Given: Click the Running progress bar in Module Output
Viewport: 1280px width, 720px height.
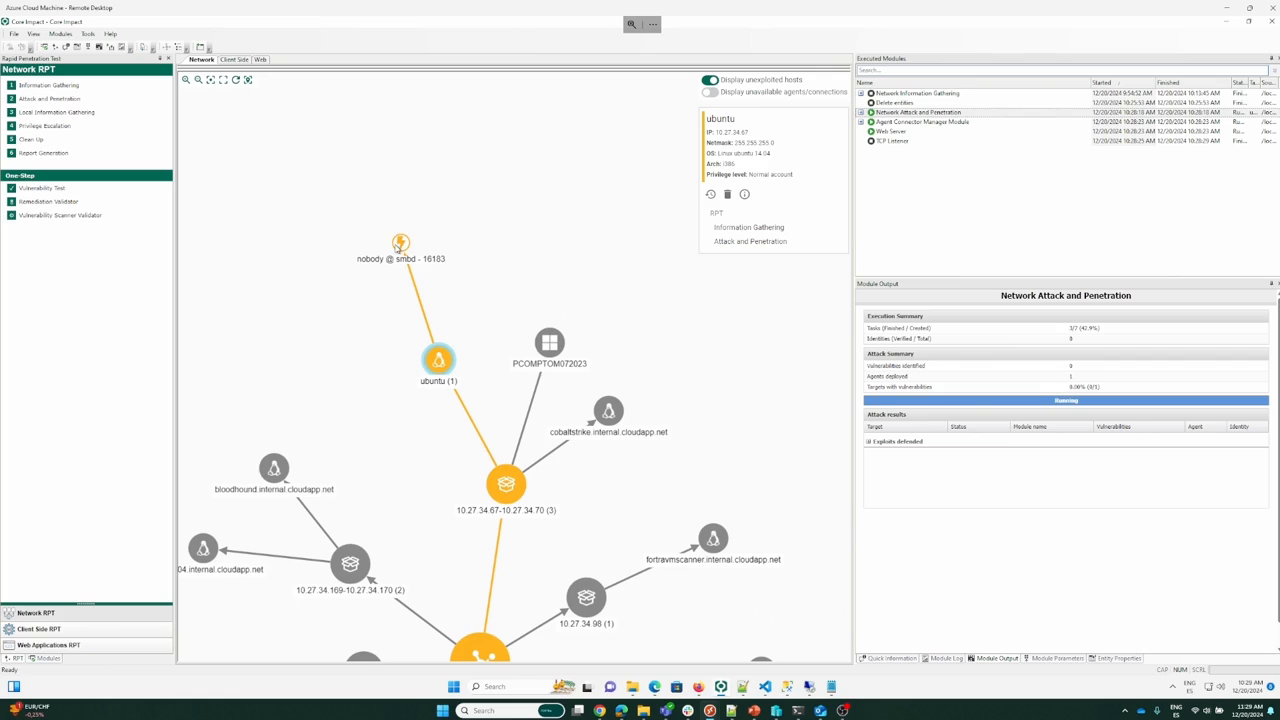Looking at the screenshot, I should point(1066,401).
